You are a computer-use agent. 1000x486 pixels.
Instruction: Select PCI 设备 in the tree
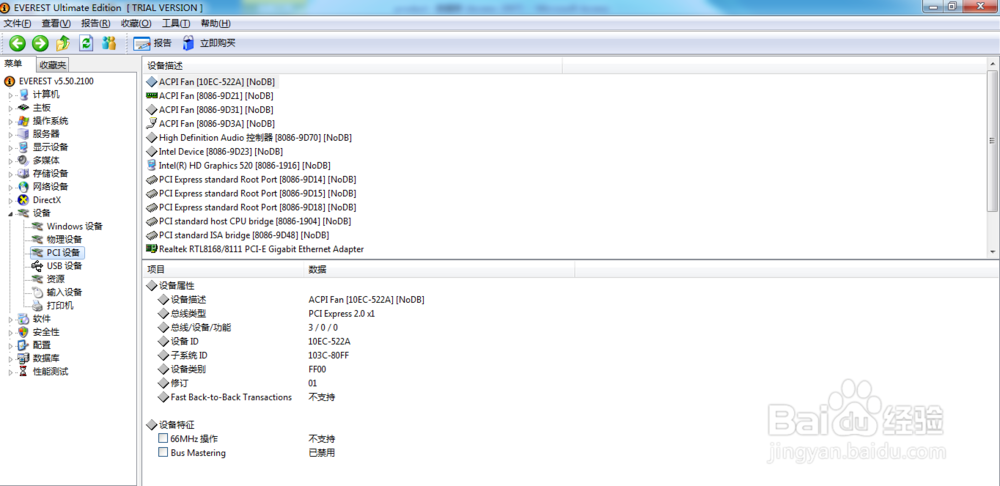[64, 253]
